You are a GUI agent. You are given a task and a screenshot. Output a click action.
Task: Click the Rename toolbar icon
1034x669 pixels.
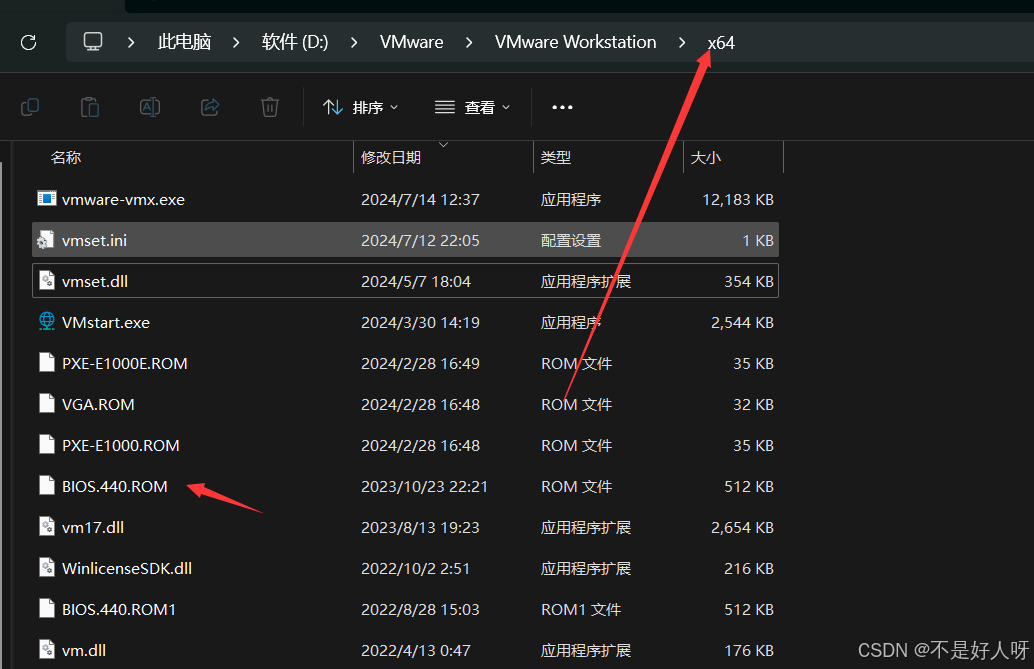(x=150, y=107)
